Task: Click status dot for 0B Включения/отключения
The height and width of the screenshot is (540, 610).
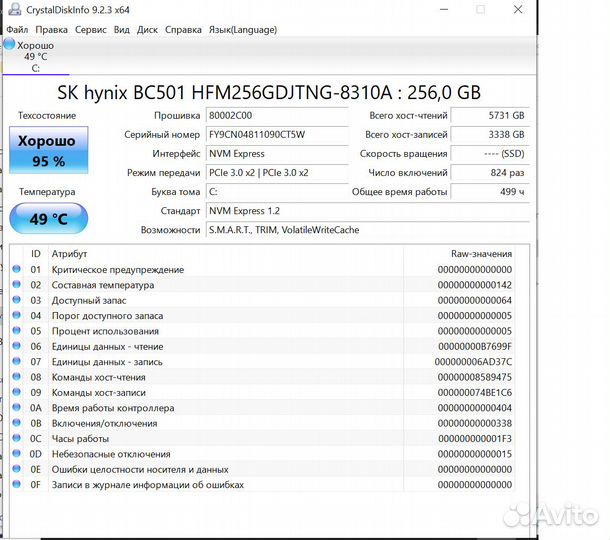Action: pyautogui.click(x=16, y=423)
